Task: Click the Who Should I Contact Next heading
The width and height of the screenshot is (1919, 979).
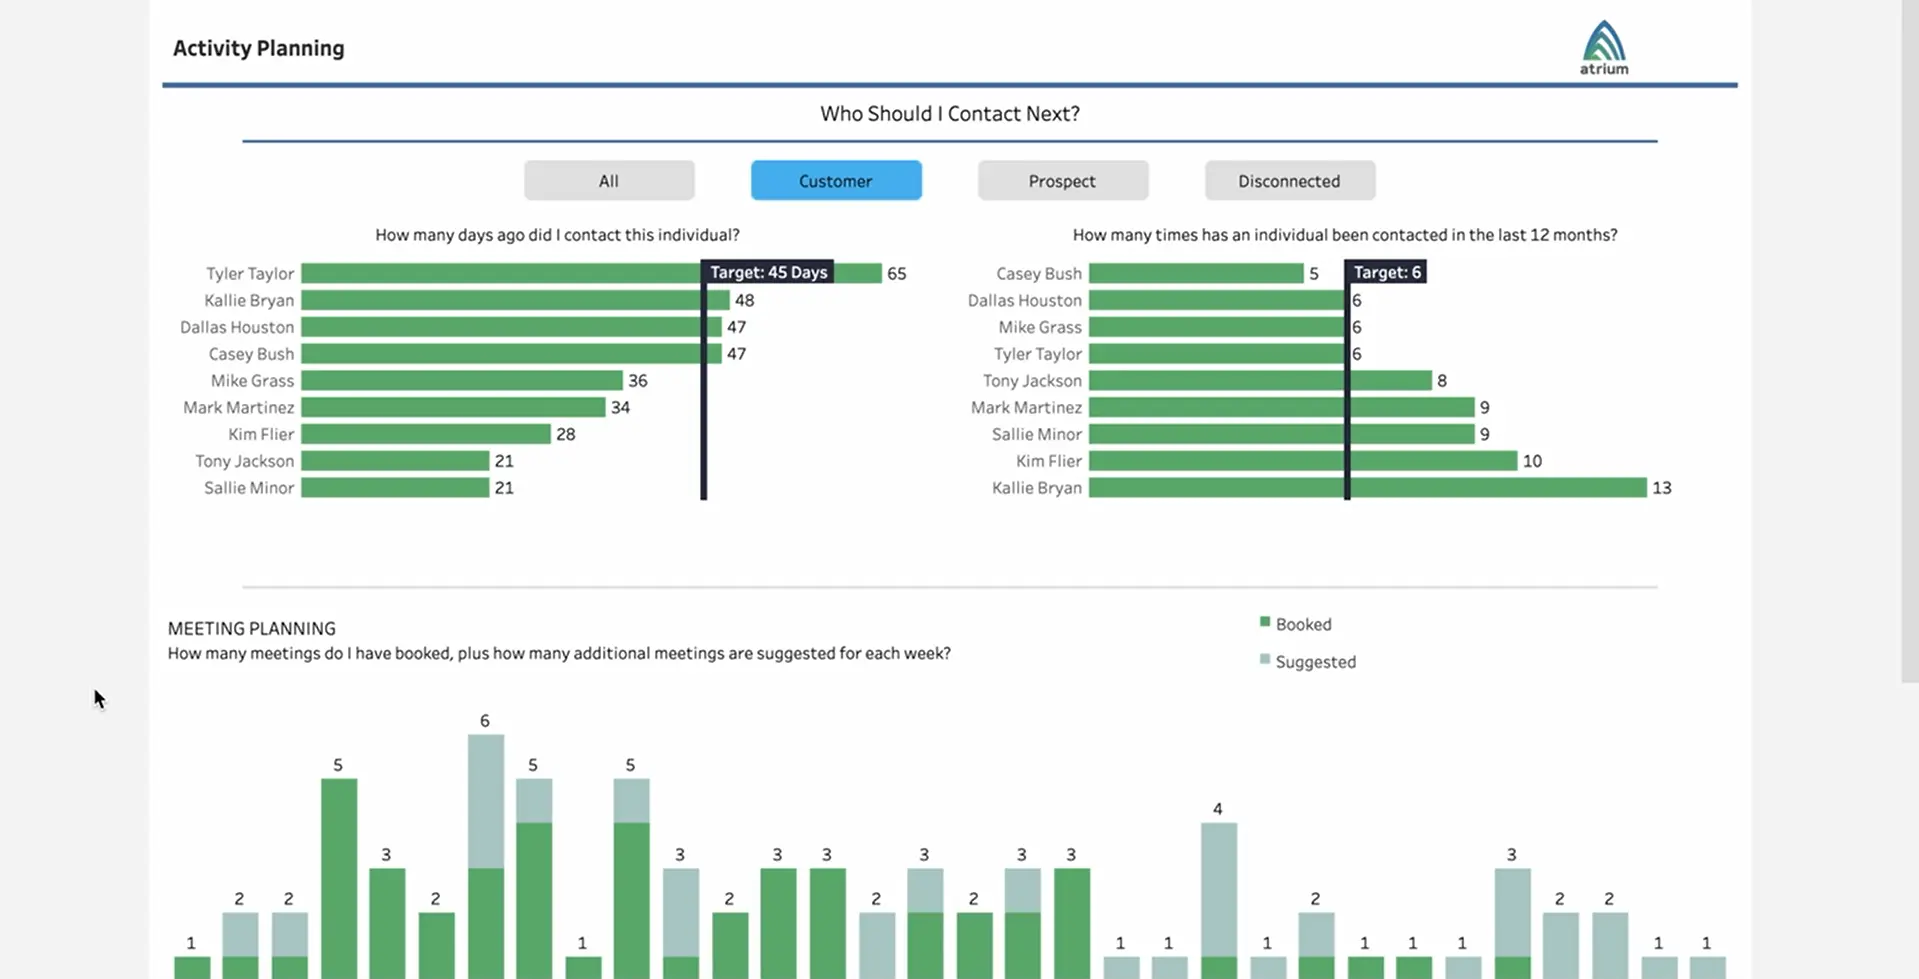Action: (948, 113)
